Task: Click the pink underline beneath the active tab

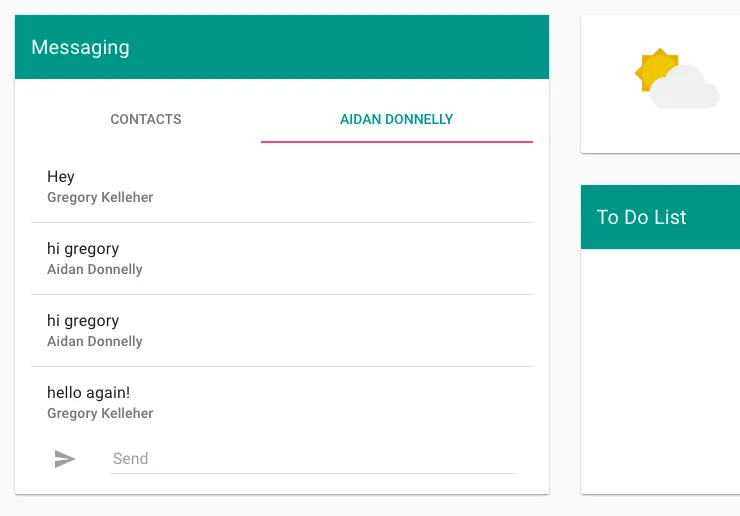Action: coord(396,142)
